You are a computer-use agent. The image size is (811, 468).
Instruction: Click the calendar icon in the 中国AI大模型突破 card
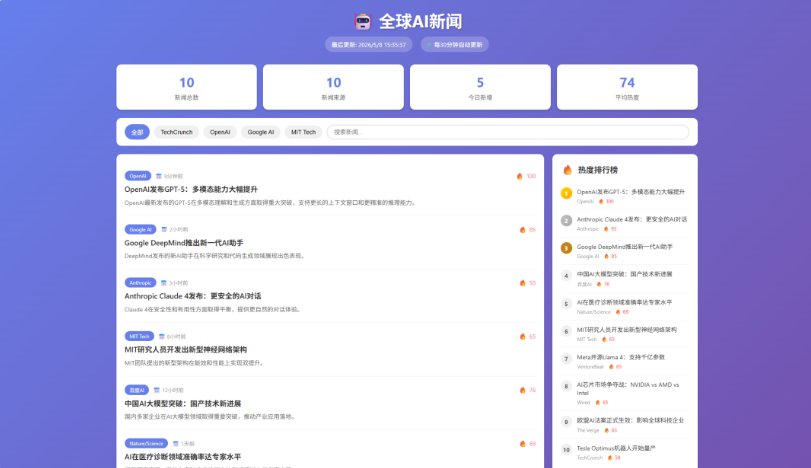tap(157, 390)
